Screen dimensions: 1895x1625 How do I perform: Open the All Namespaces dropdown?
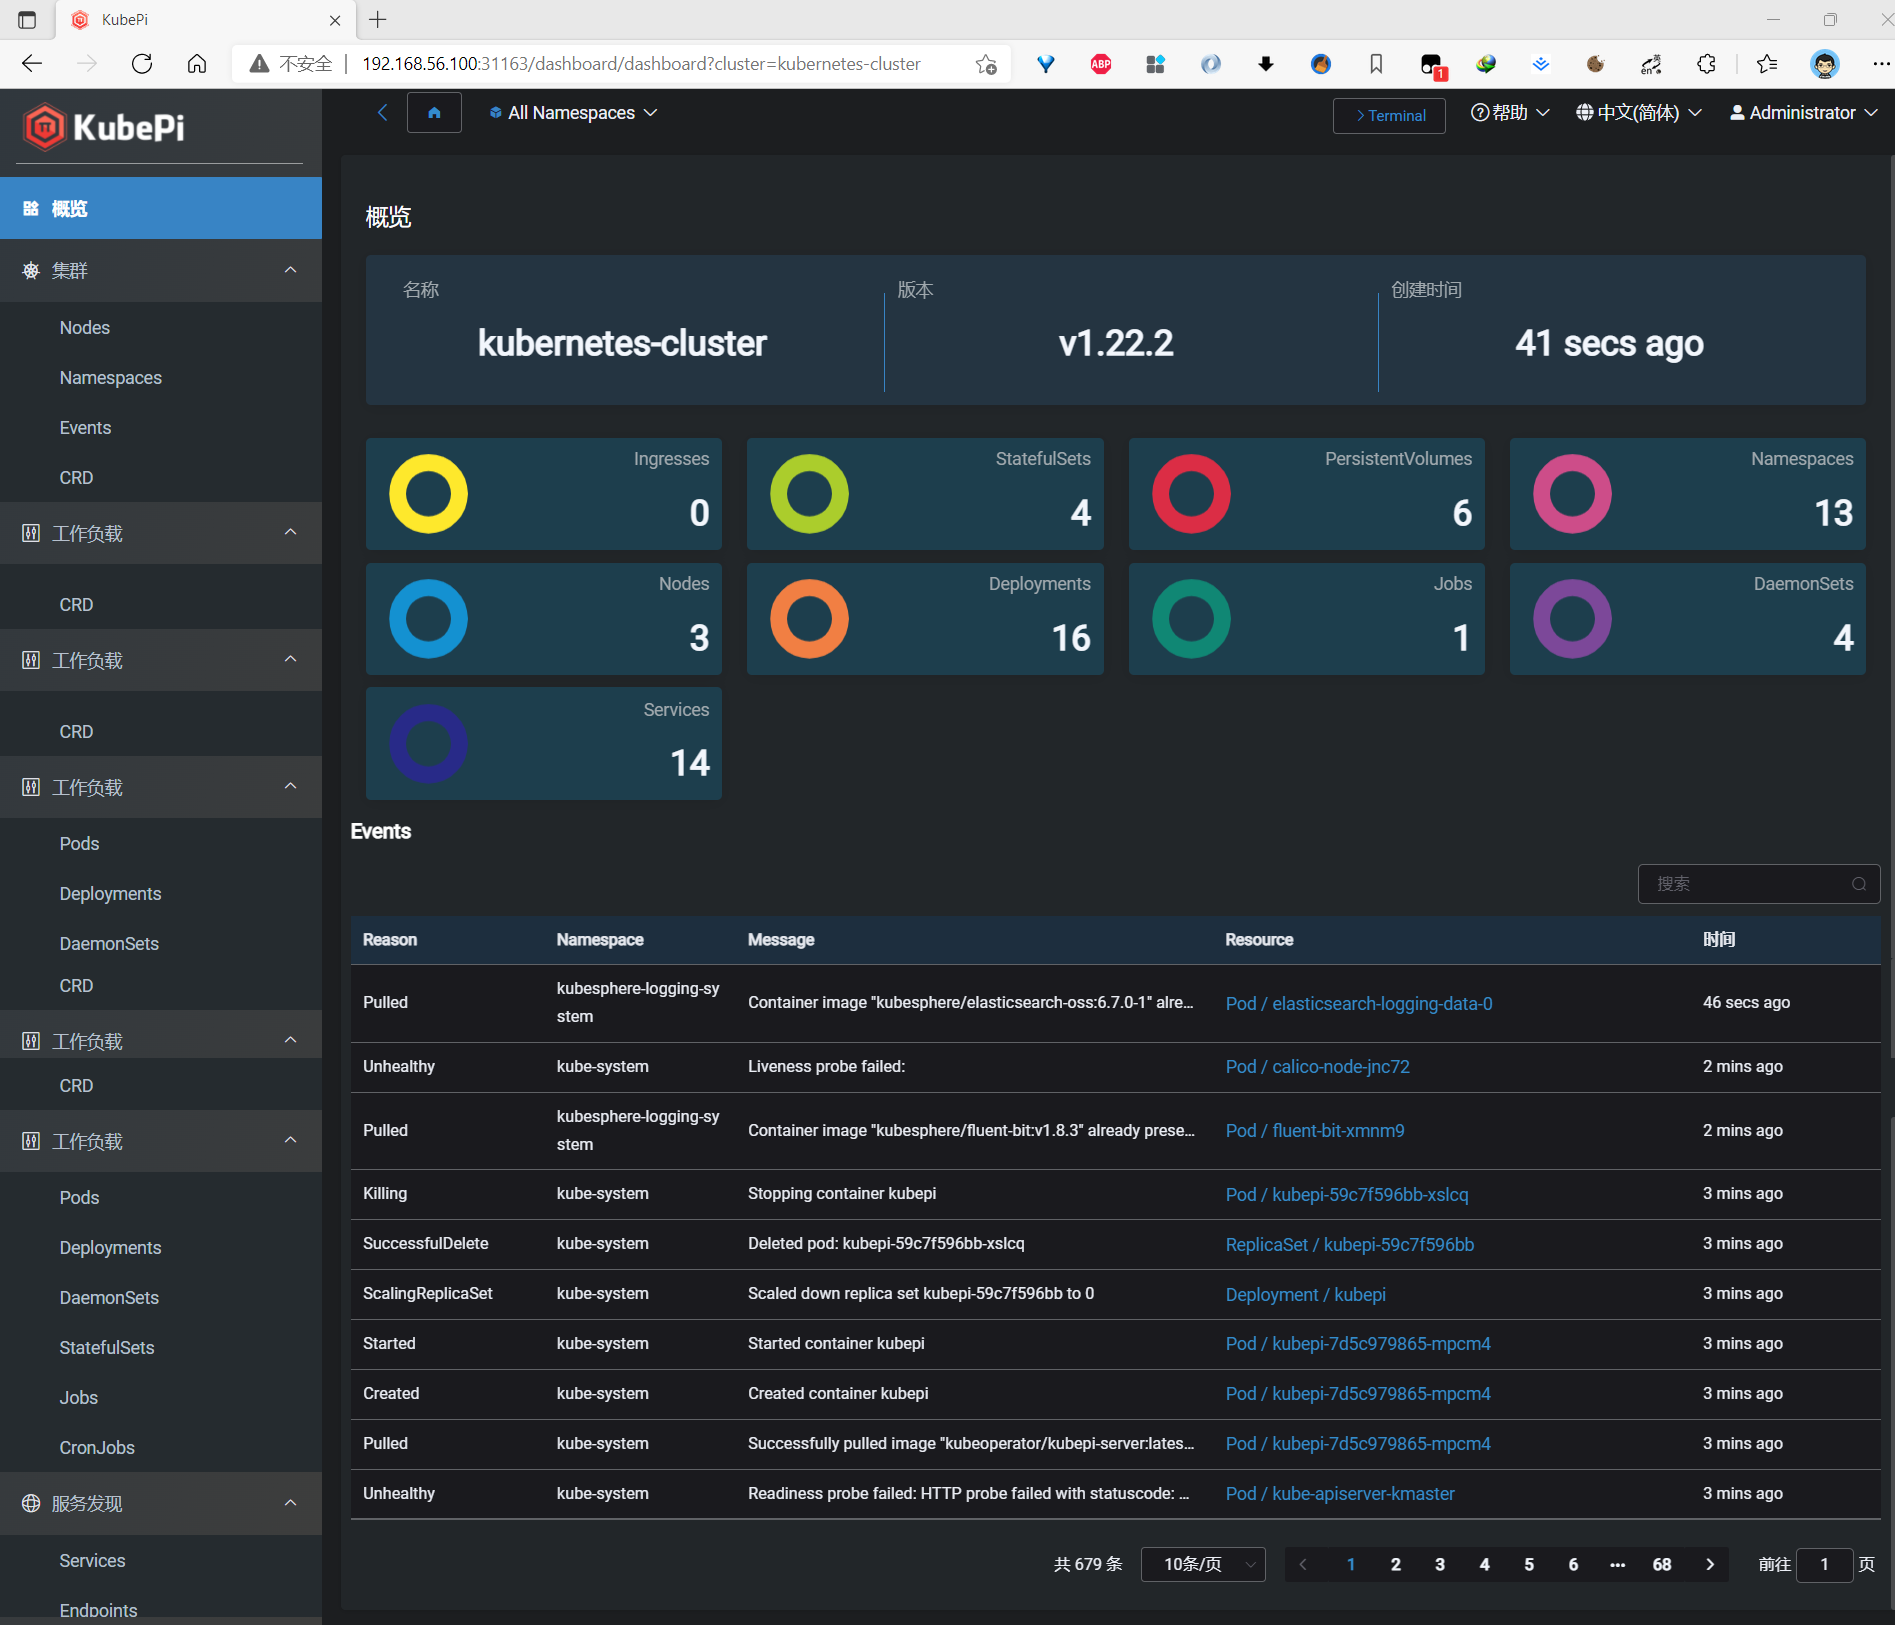(x=573, y=113)
